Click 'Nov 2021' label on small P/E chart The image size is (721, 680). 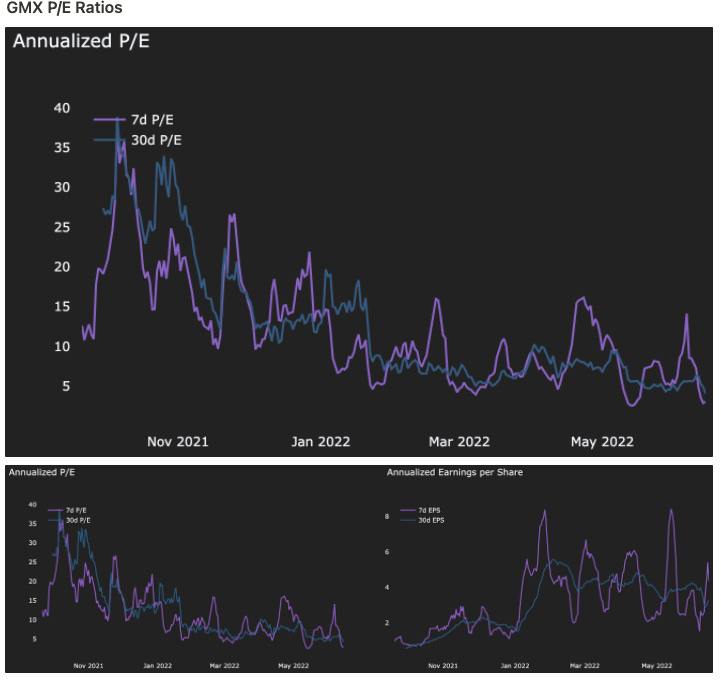click(88, 666)
